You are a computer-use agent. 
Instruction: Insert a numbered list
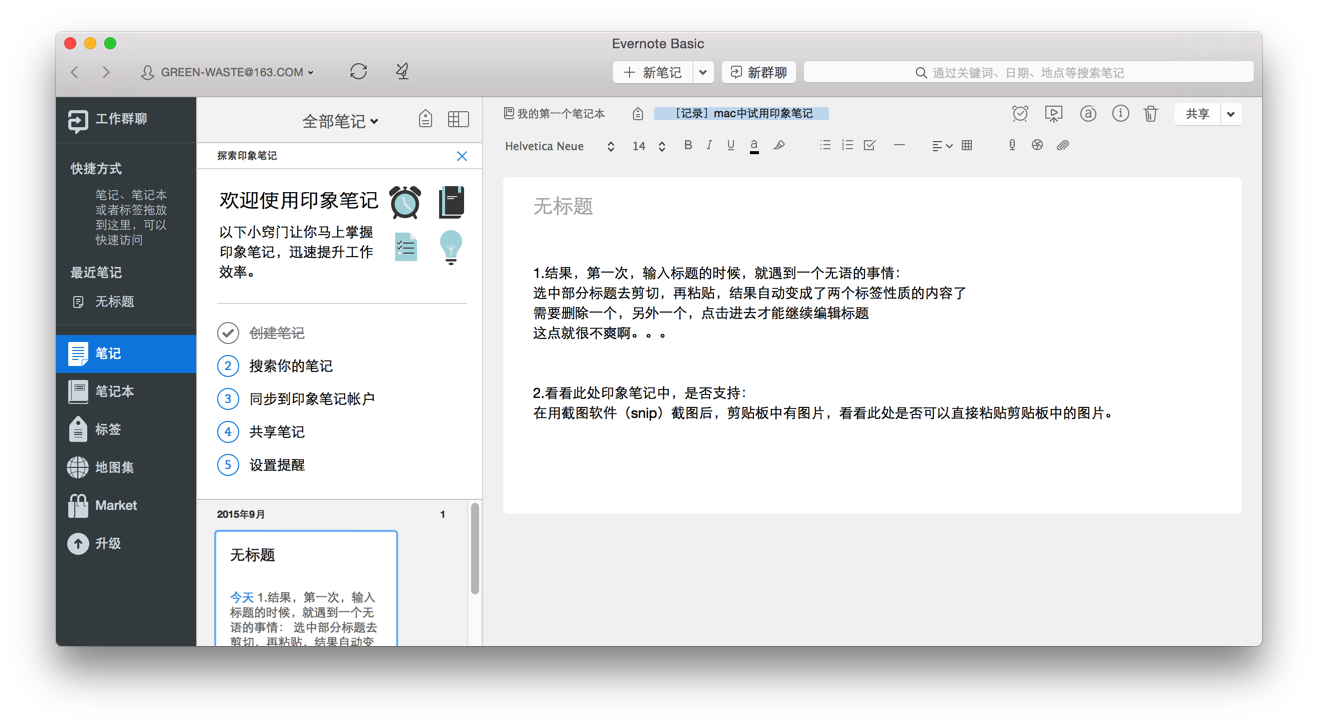847,146
